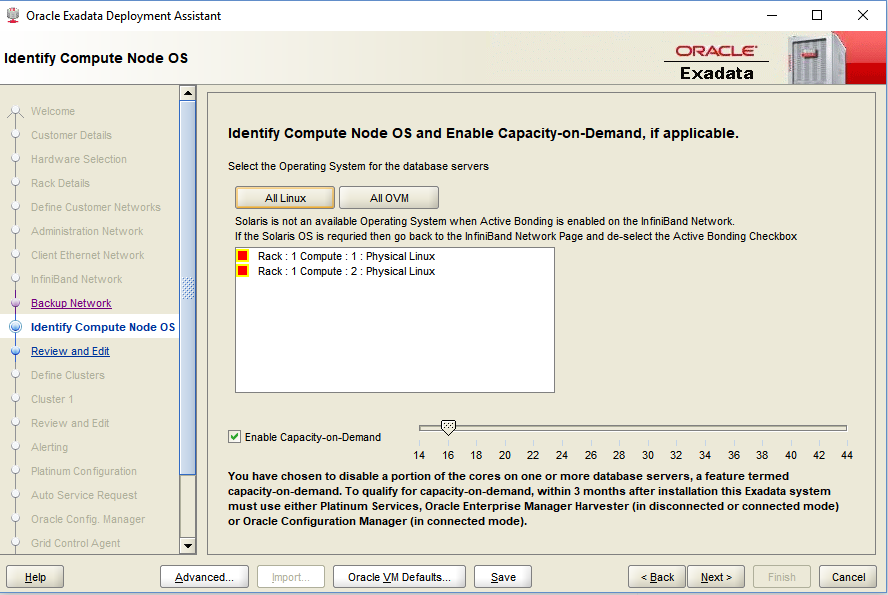Select All Linux operating system button

click(285, 198)
